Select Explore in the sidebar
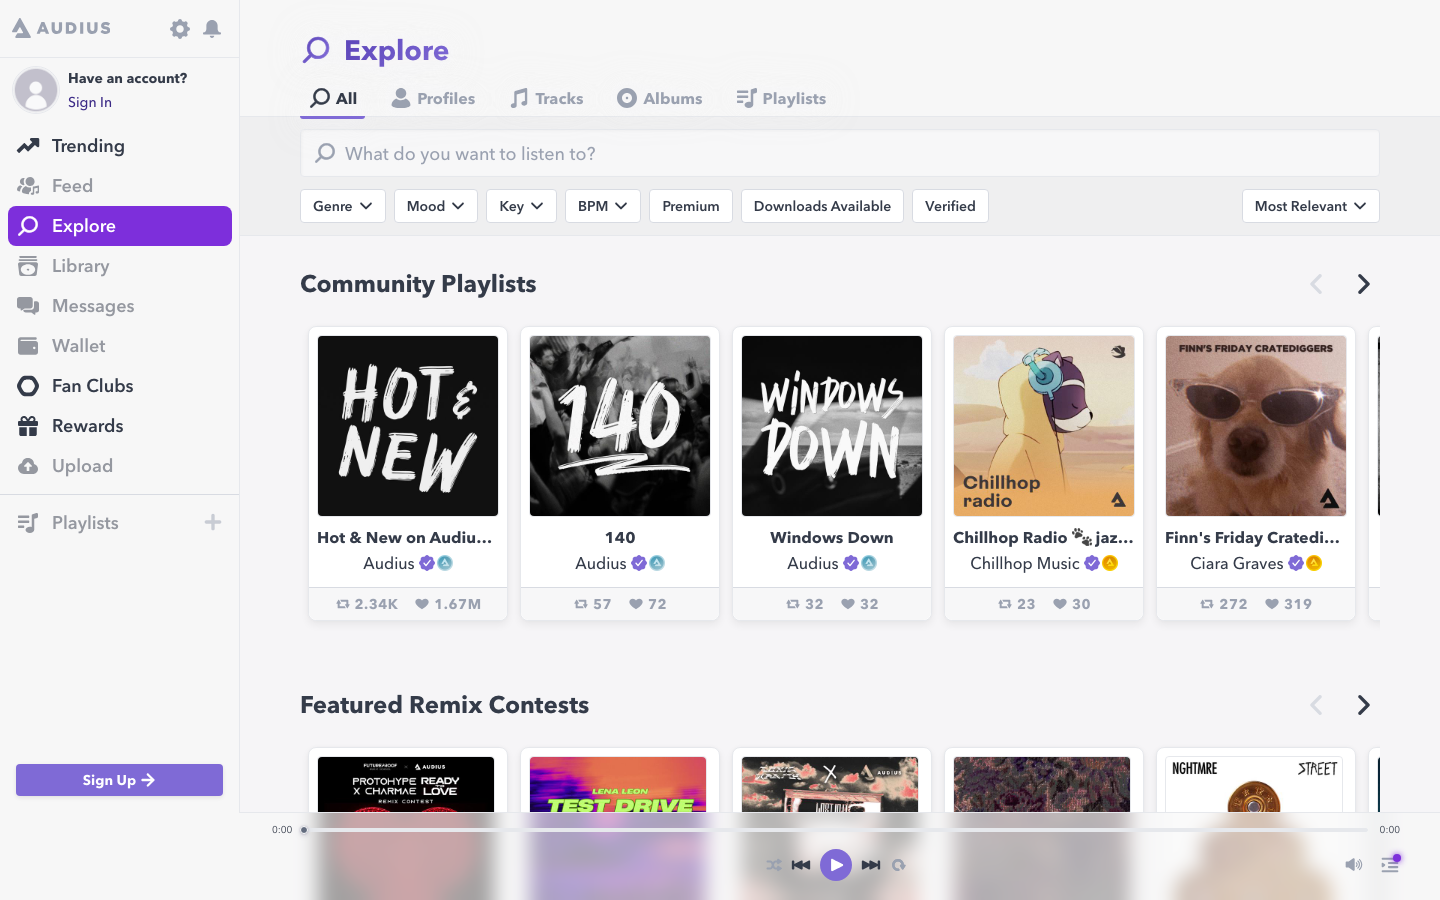Screen dimensions: 1440x900 (120, 226)
